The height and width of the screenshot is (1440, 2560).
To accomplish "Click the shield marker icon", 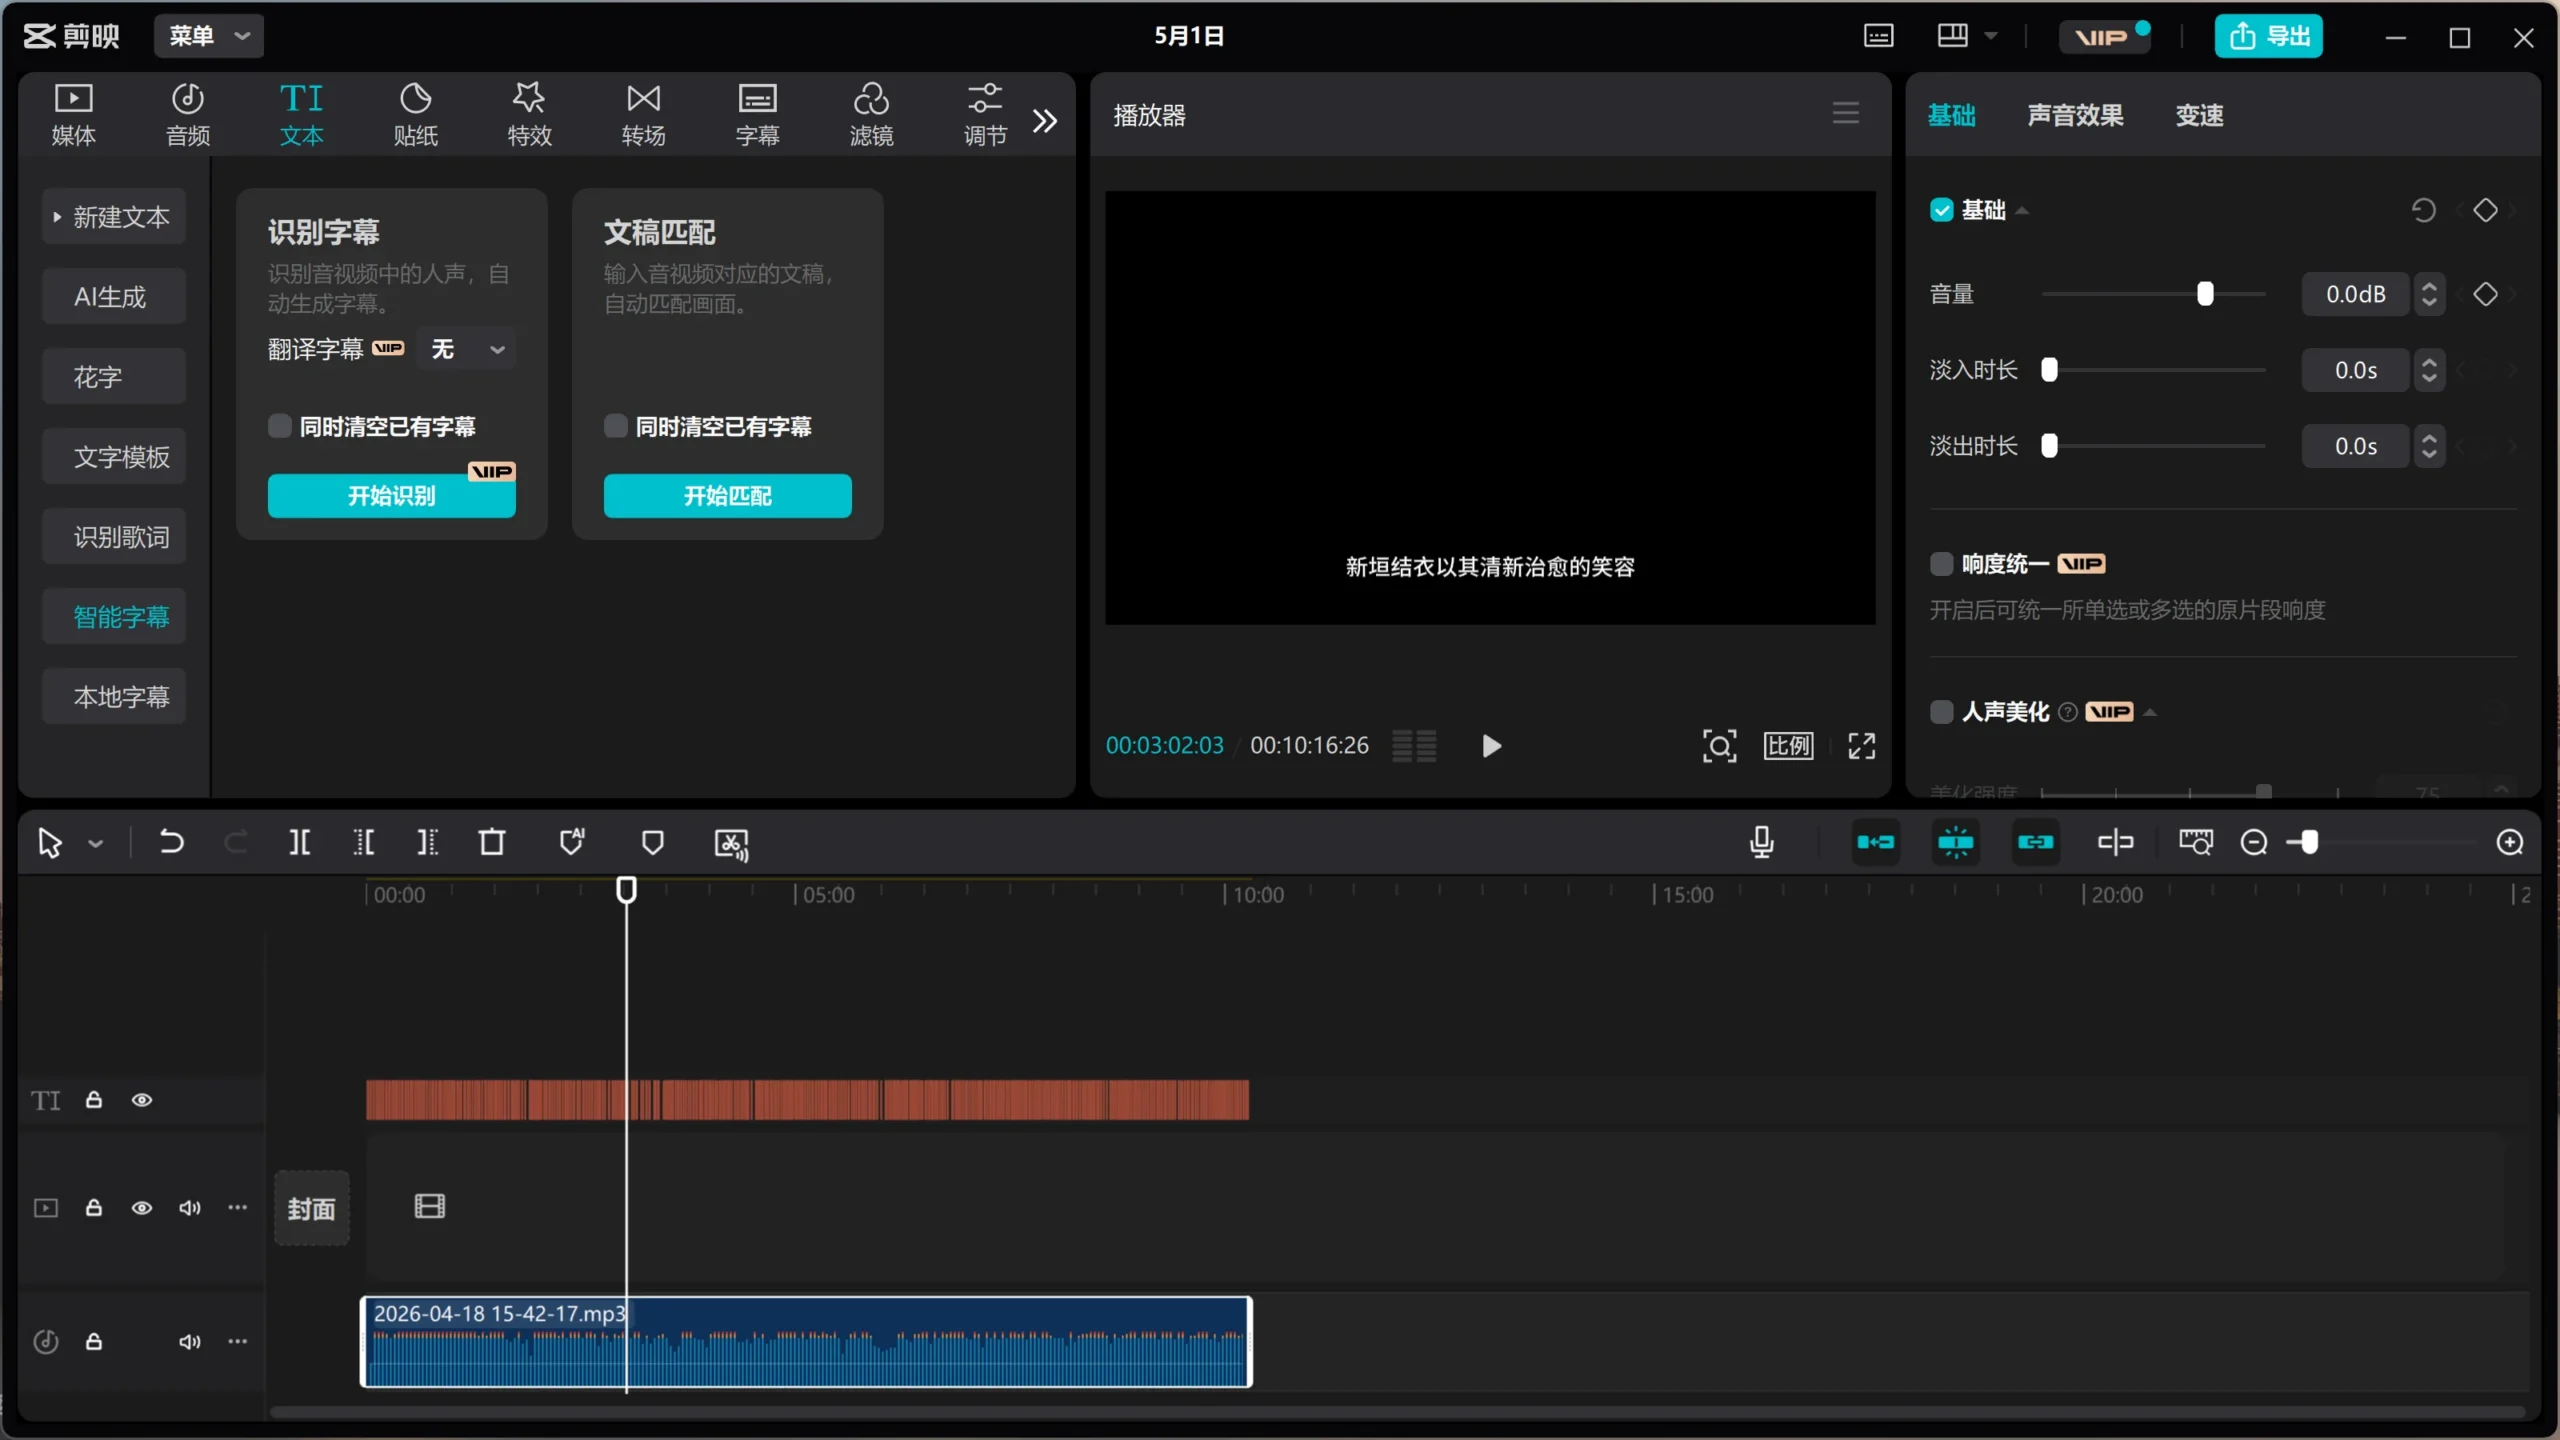I will 653,842.
